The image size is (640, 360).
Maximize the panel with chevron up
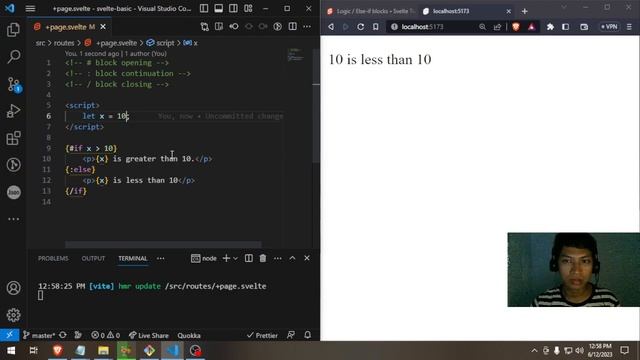292,258
